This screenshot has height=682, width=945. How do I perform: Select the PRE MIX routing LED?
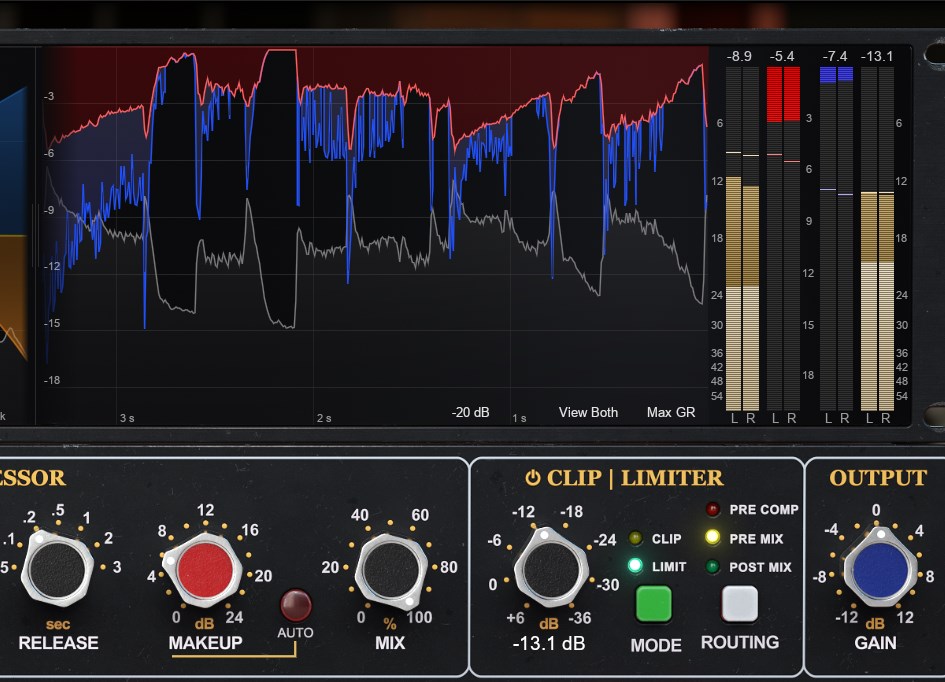(x=712, y=538)
